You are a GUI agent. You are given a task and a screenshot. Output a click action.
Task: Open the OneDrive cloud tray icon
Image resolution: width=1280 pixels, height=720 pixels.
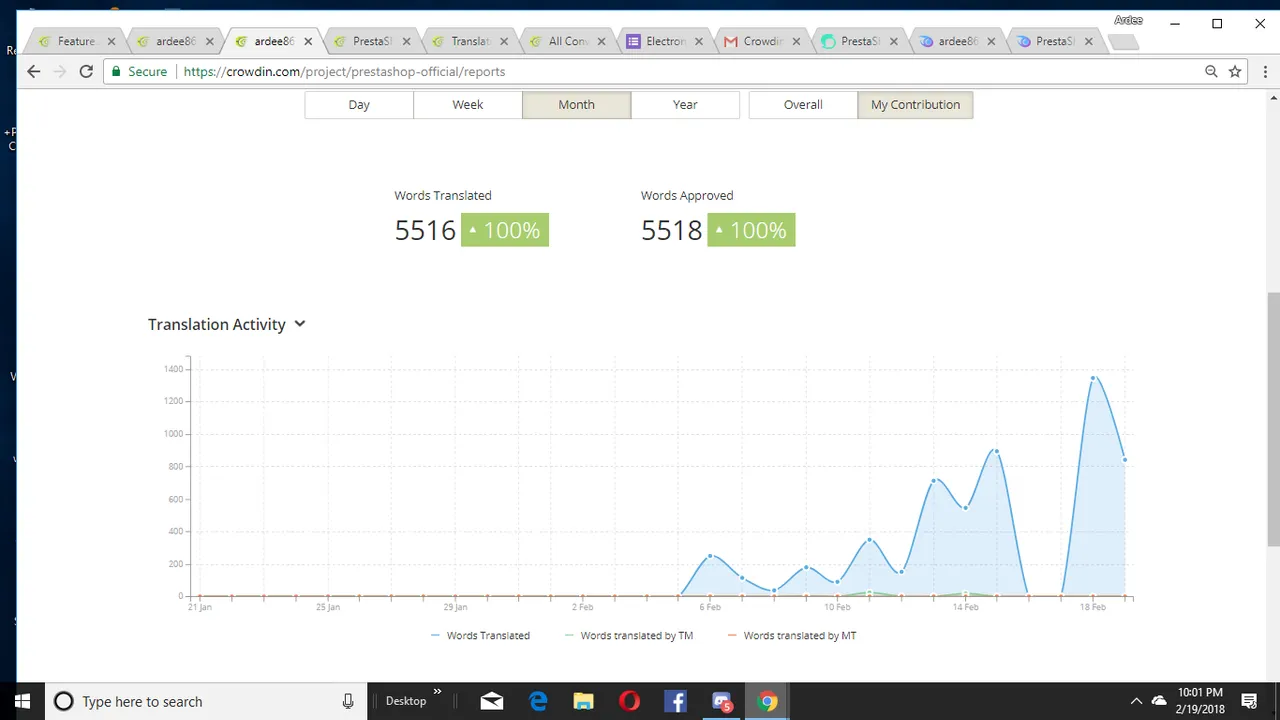tap(1159, 701)
